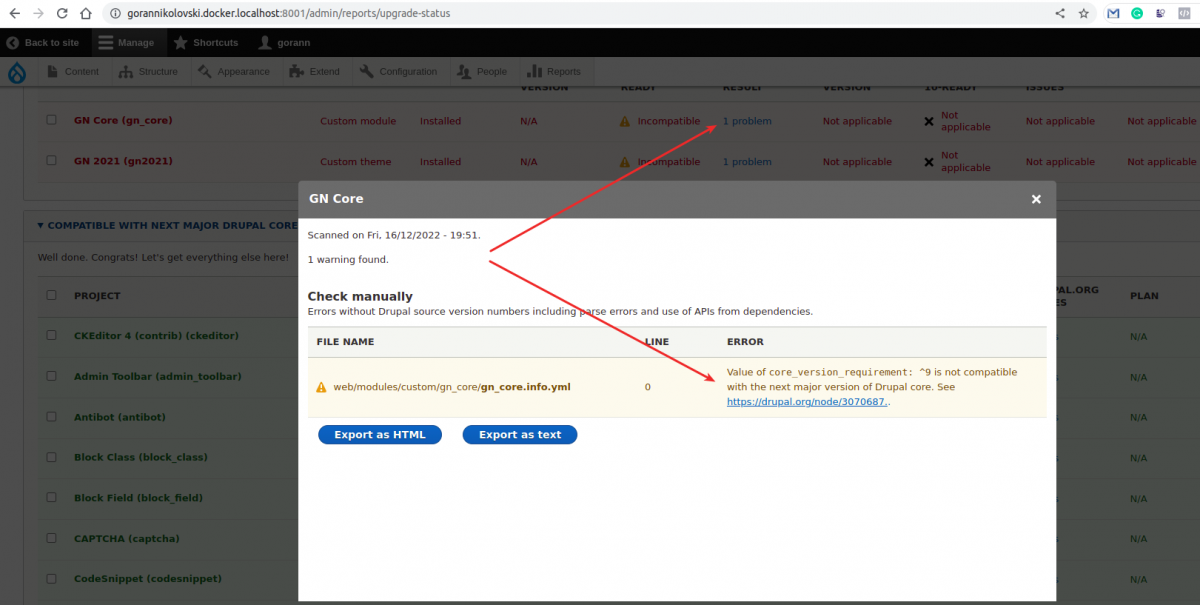Open the Shortcuts menu
Image resolution: width=1200 pixels, height=605 pixels.
(x=206, y=43)
